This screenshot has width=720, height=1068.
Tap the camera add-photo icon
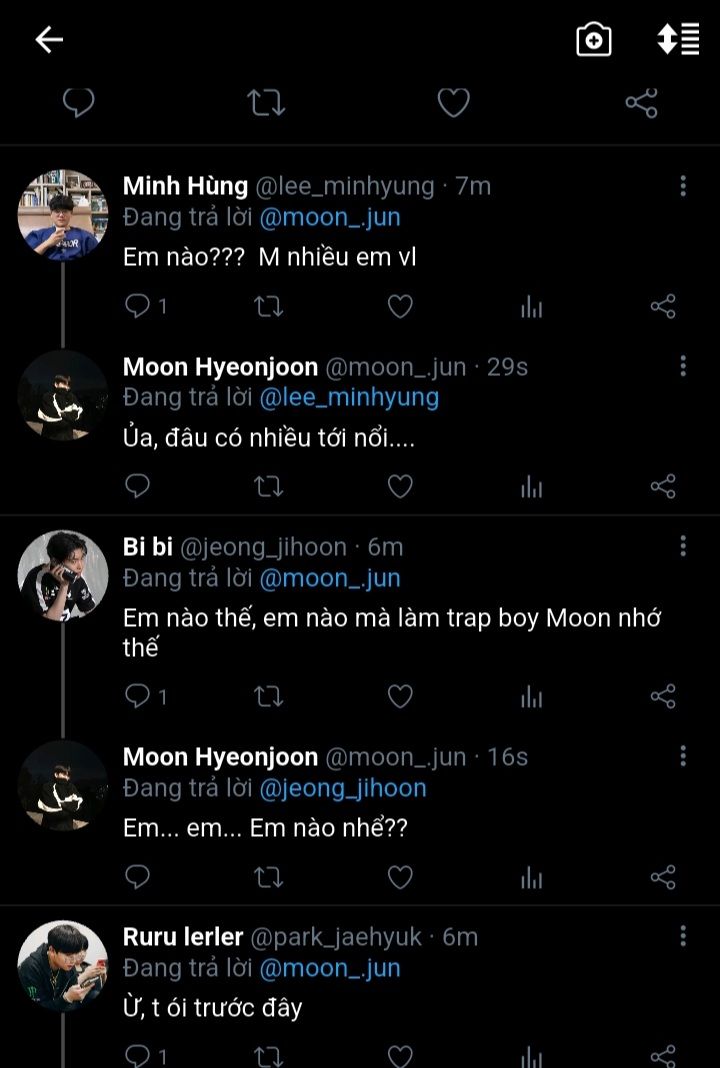point(594,40)
